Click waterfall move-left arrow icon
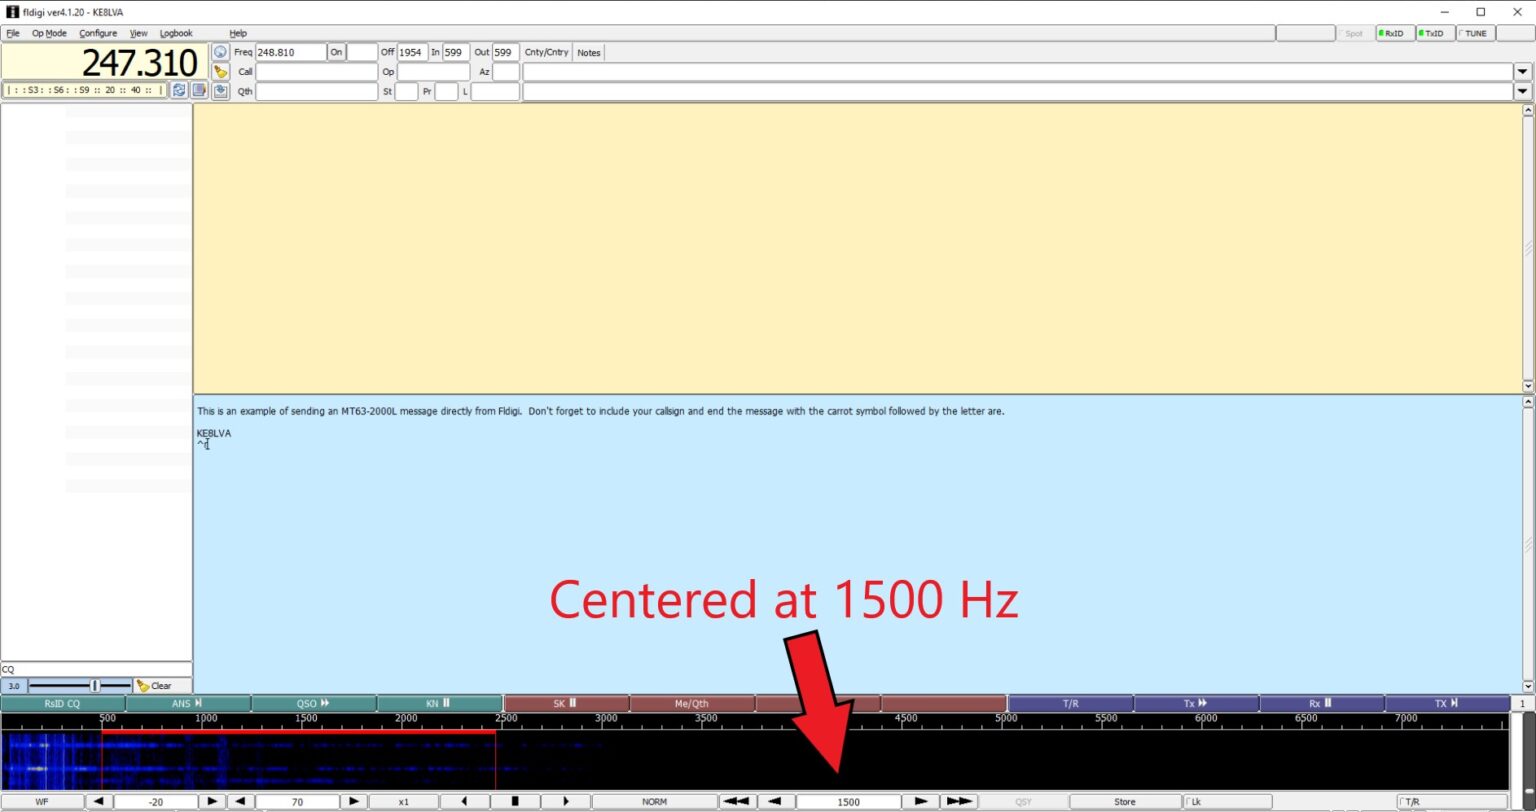The width and height of the screenshot is (1536, 812). (464, 802)
